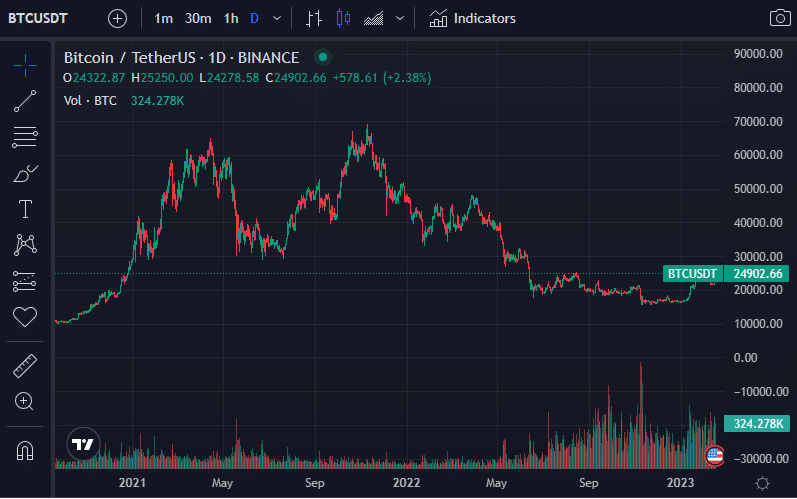
Task: Click the BTCUSDT symbol search field
Action: 38,19
